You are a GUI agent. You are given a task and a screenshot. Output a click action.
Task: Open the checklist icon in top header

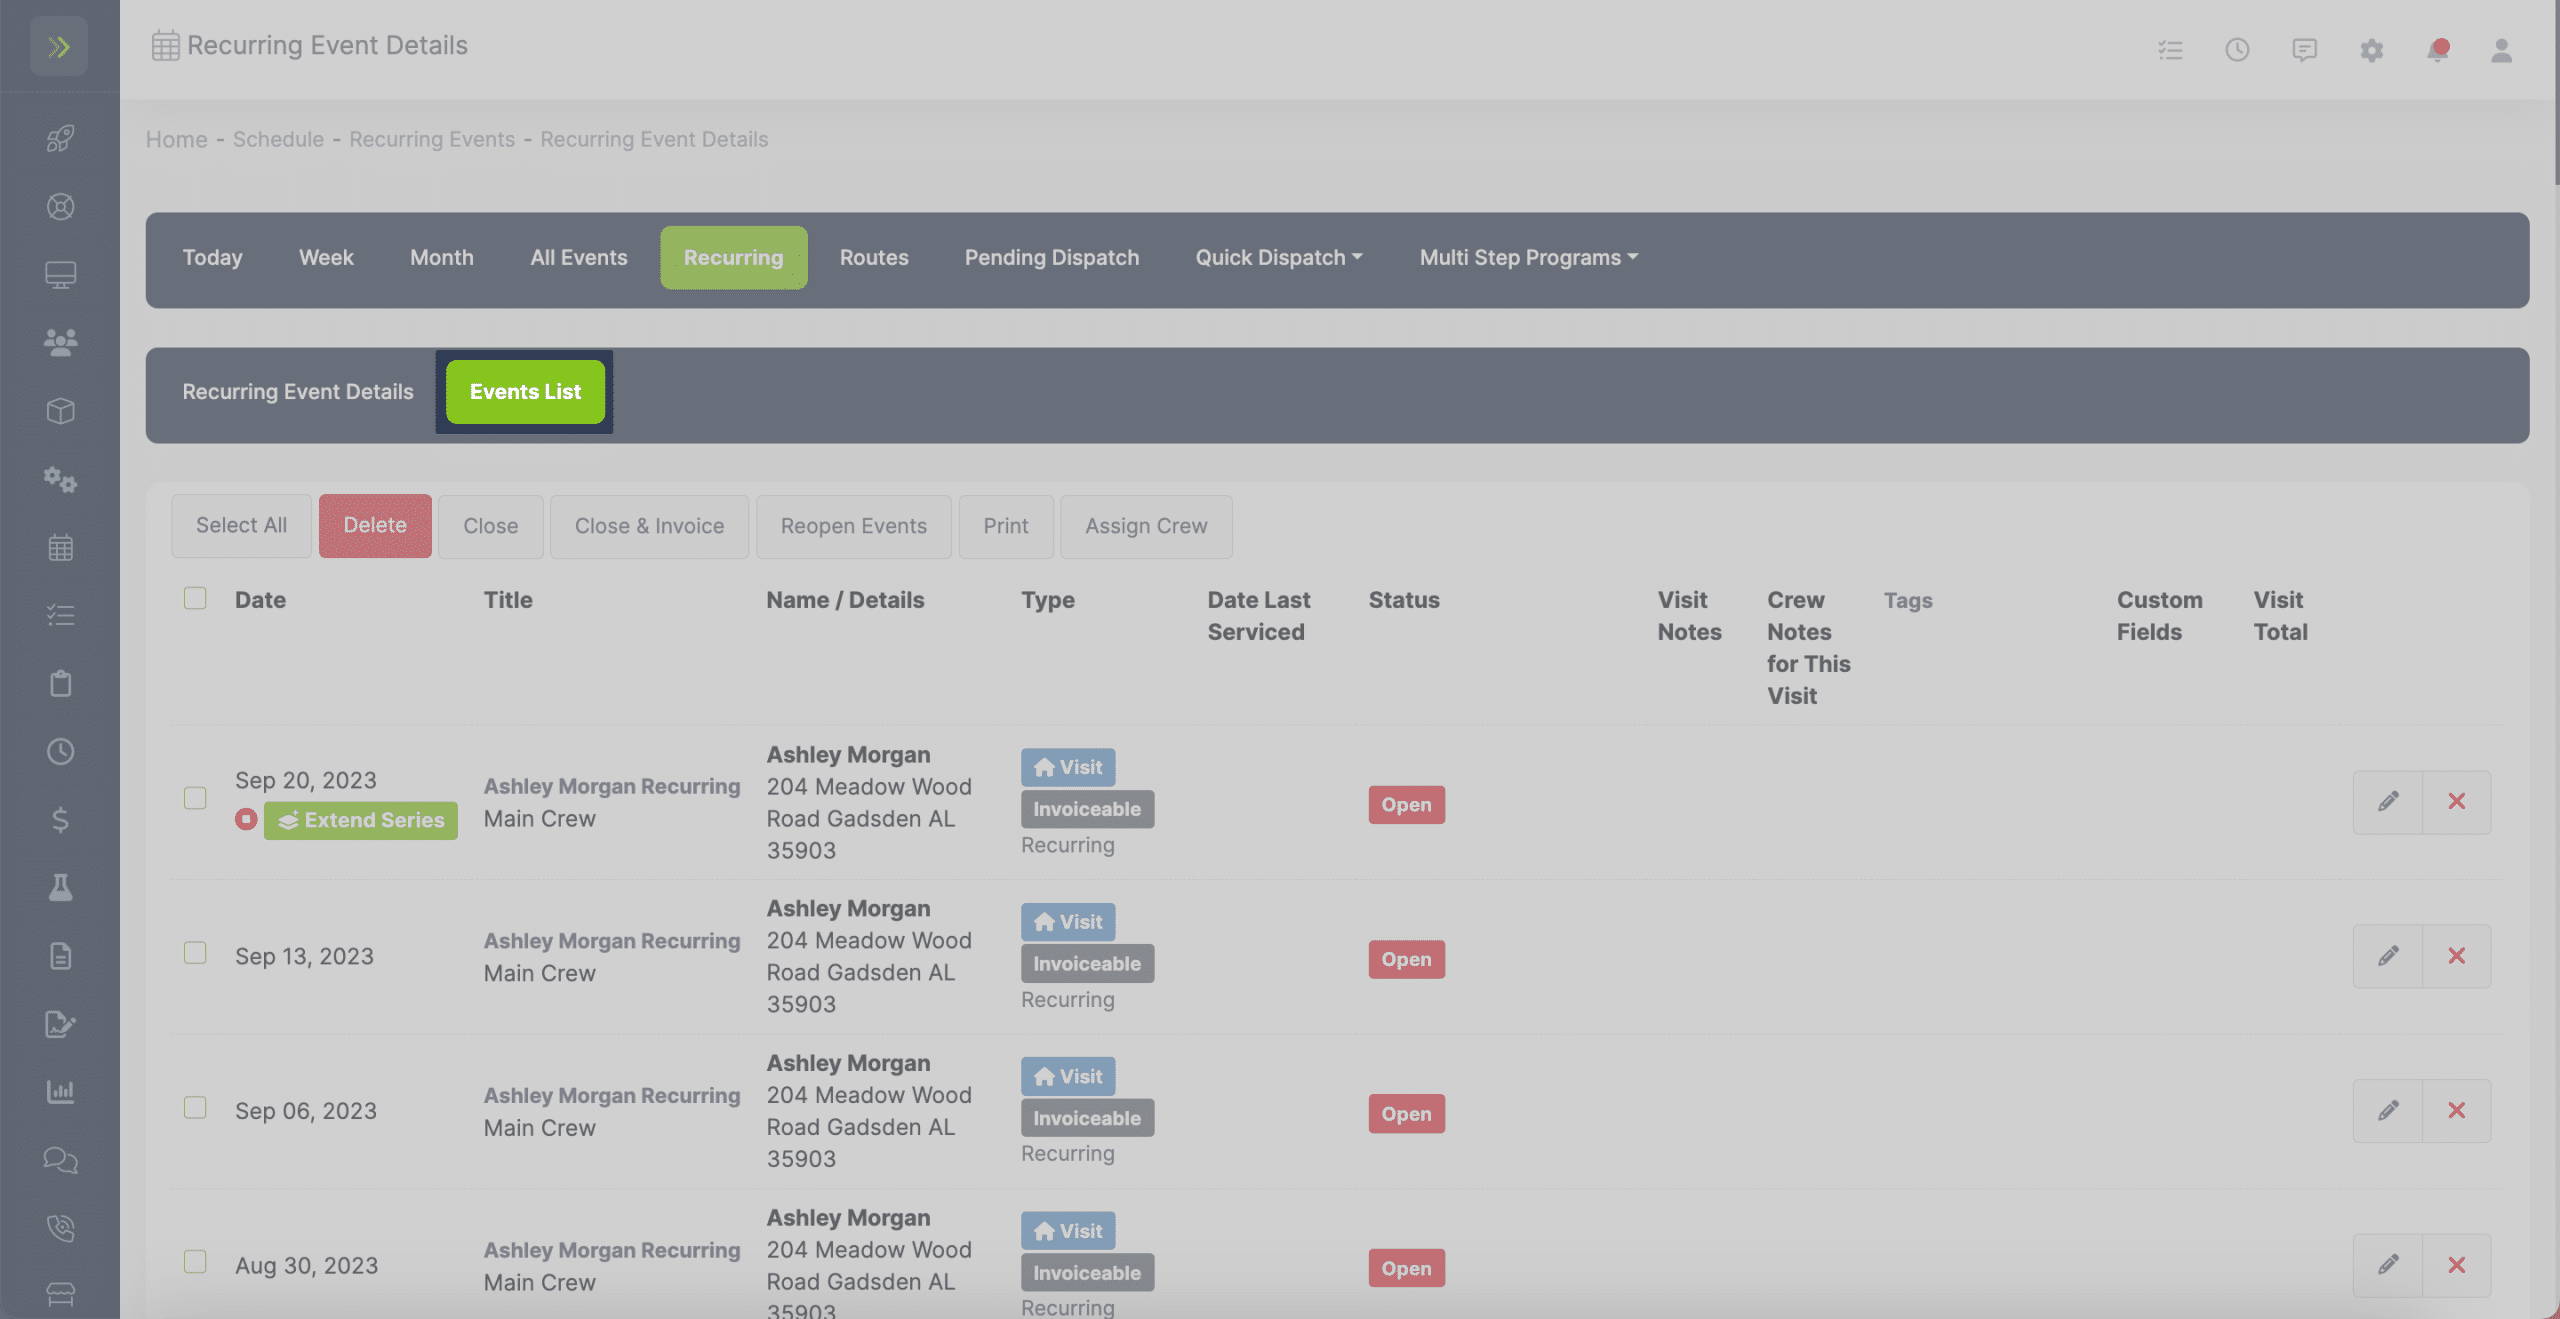point(2170,49)
